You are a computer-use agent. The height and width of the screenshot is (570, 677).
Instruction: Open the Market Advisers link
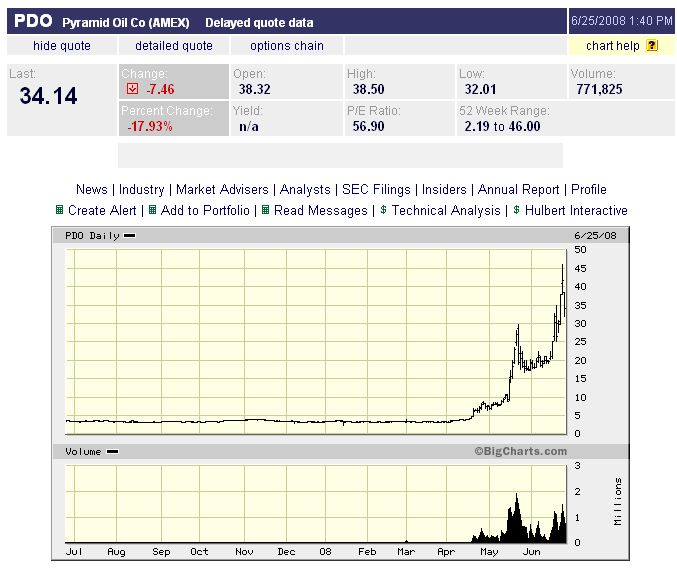click(222, 189)
